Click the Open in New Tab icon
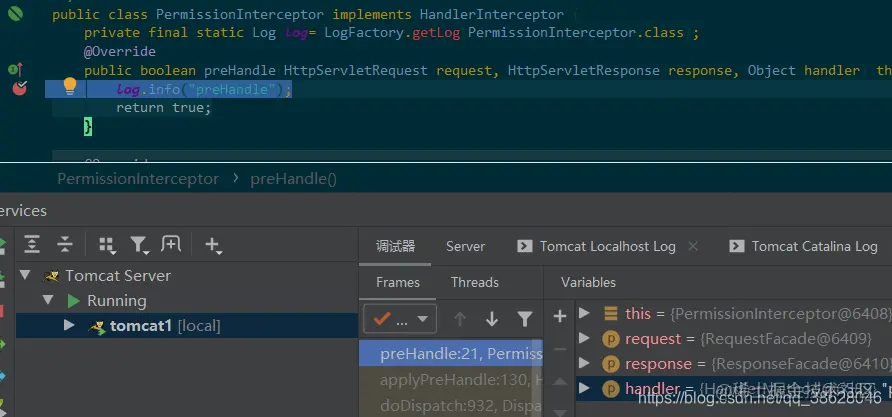The height and width of the screenshot is (417, 892). pyautogui.click(x=171, y=245)
